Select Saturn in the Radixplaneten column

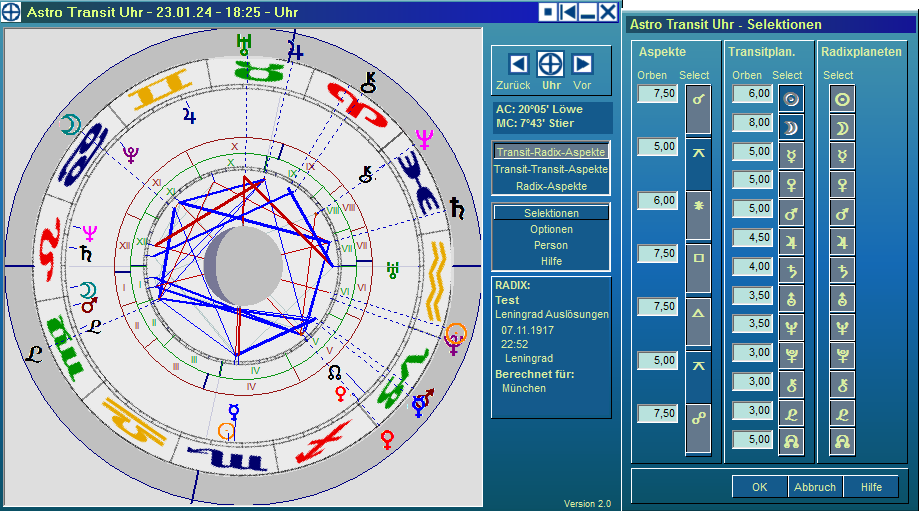pyautogui.click(x=842, y=271)
